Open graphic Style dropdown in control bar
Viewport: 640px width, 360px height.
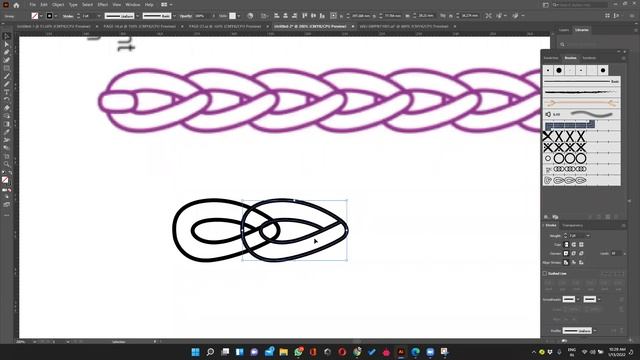coord(238,16)
